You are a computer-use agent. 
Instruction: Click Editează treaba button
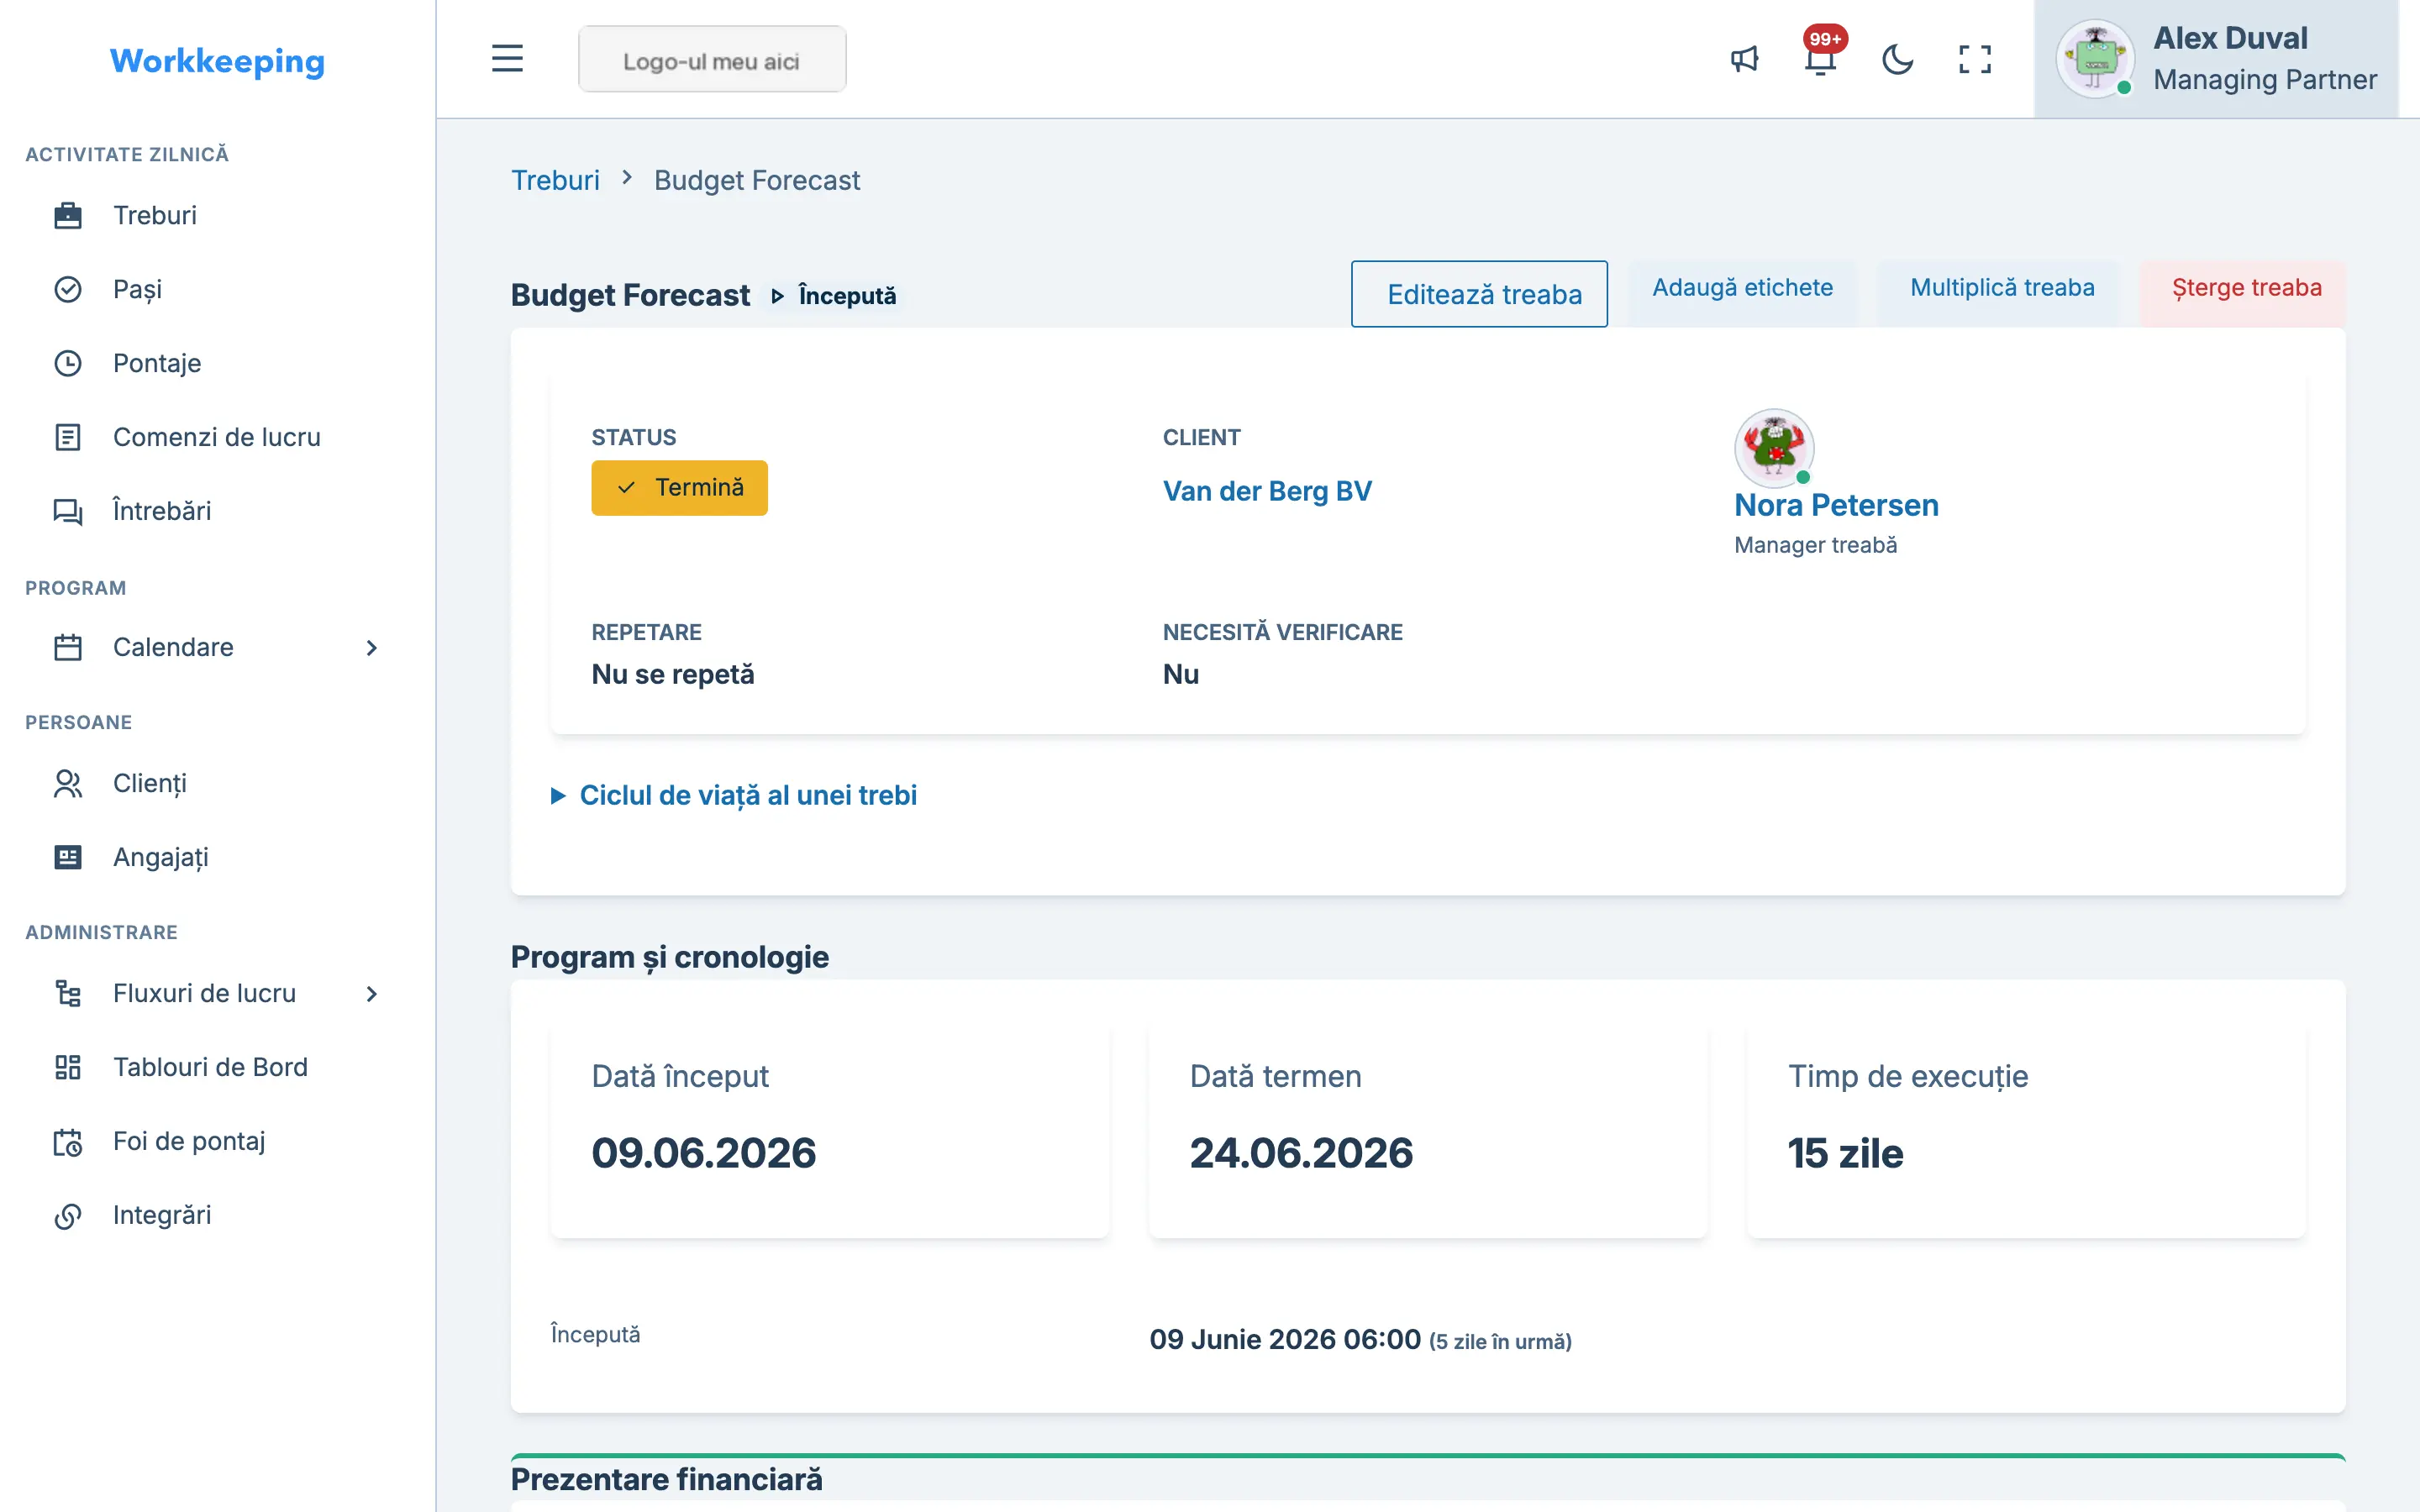tap(1479, 294)
